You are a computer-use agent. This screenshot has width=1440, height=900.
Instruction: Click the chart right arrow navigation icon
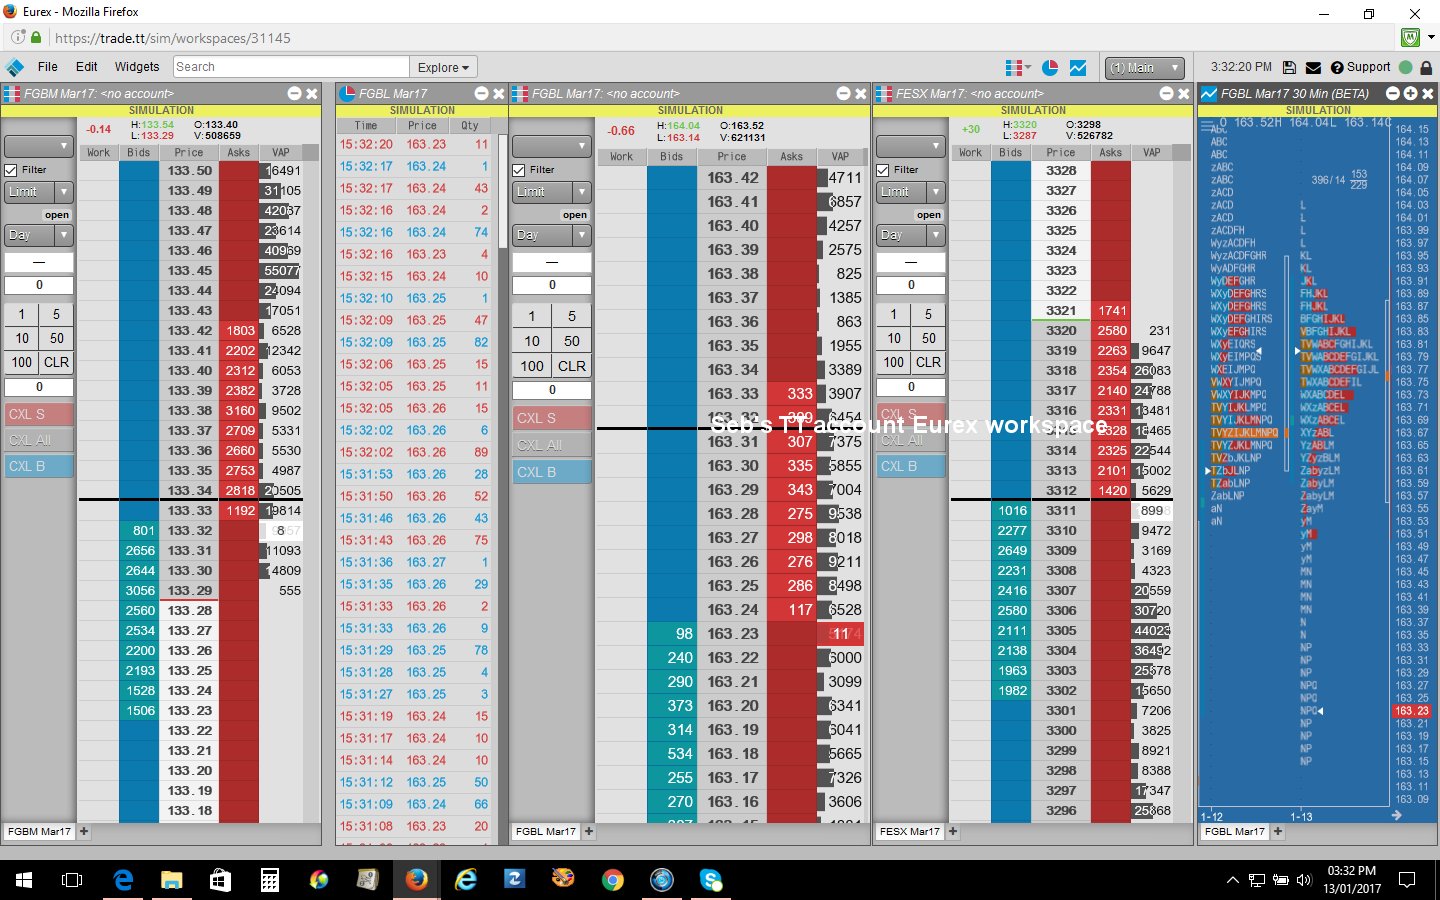point(1396,816)
